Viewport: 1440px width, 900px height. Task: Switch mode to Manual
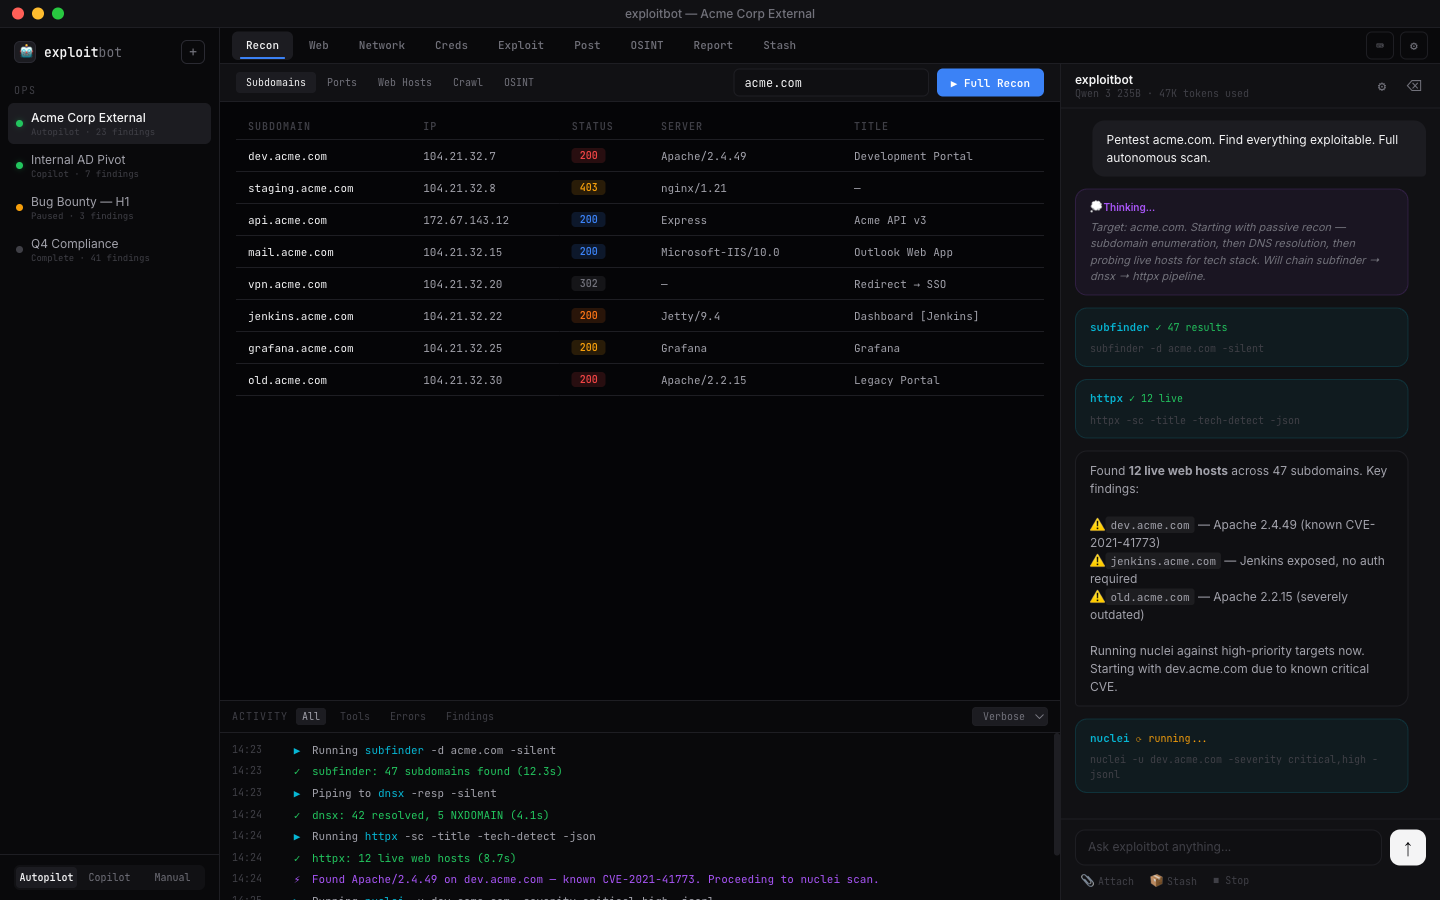(172, 877)
